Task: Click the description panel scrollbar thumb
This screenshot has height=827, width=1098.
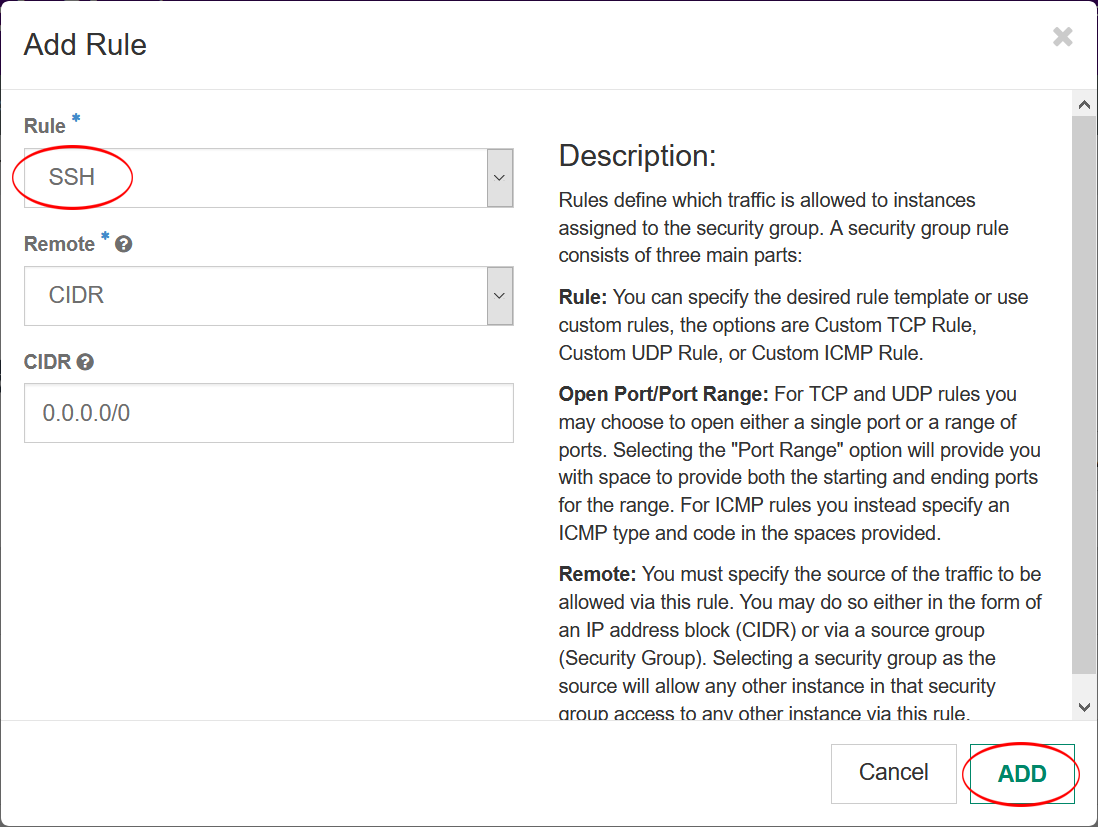Action: tap(1083, 390)
